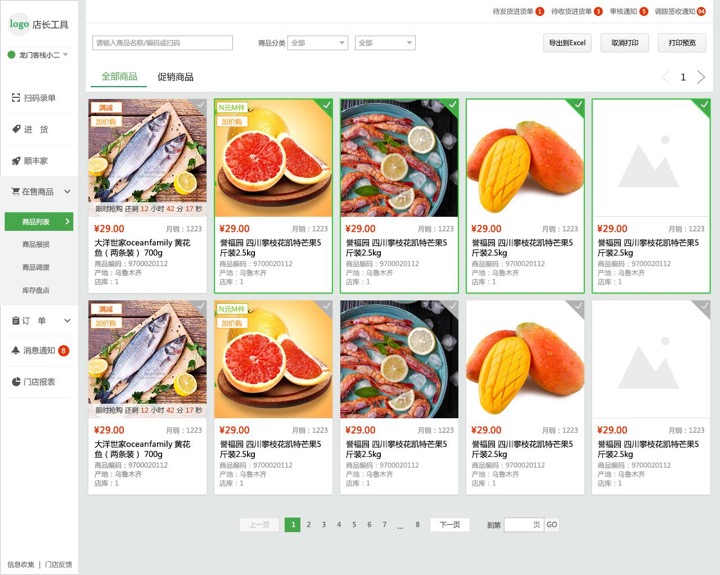Select the unchecked bottom-row mango card corner
The image size is (720, 575).
pos(578,306)
